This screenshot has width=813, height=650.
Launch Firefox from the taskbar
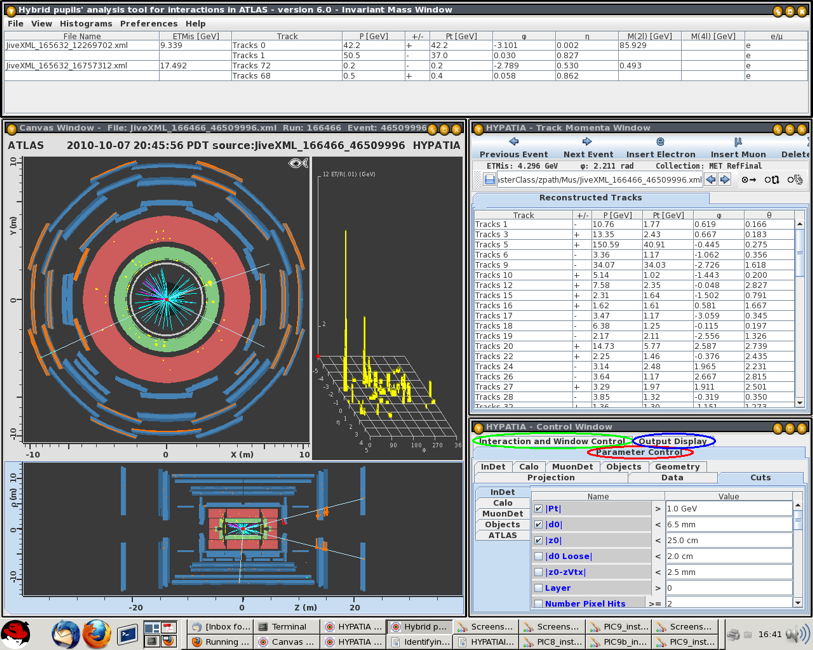point(96,634)
